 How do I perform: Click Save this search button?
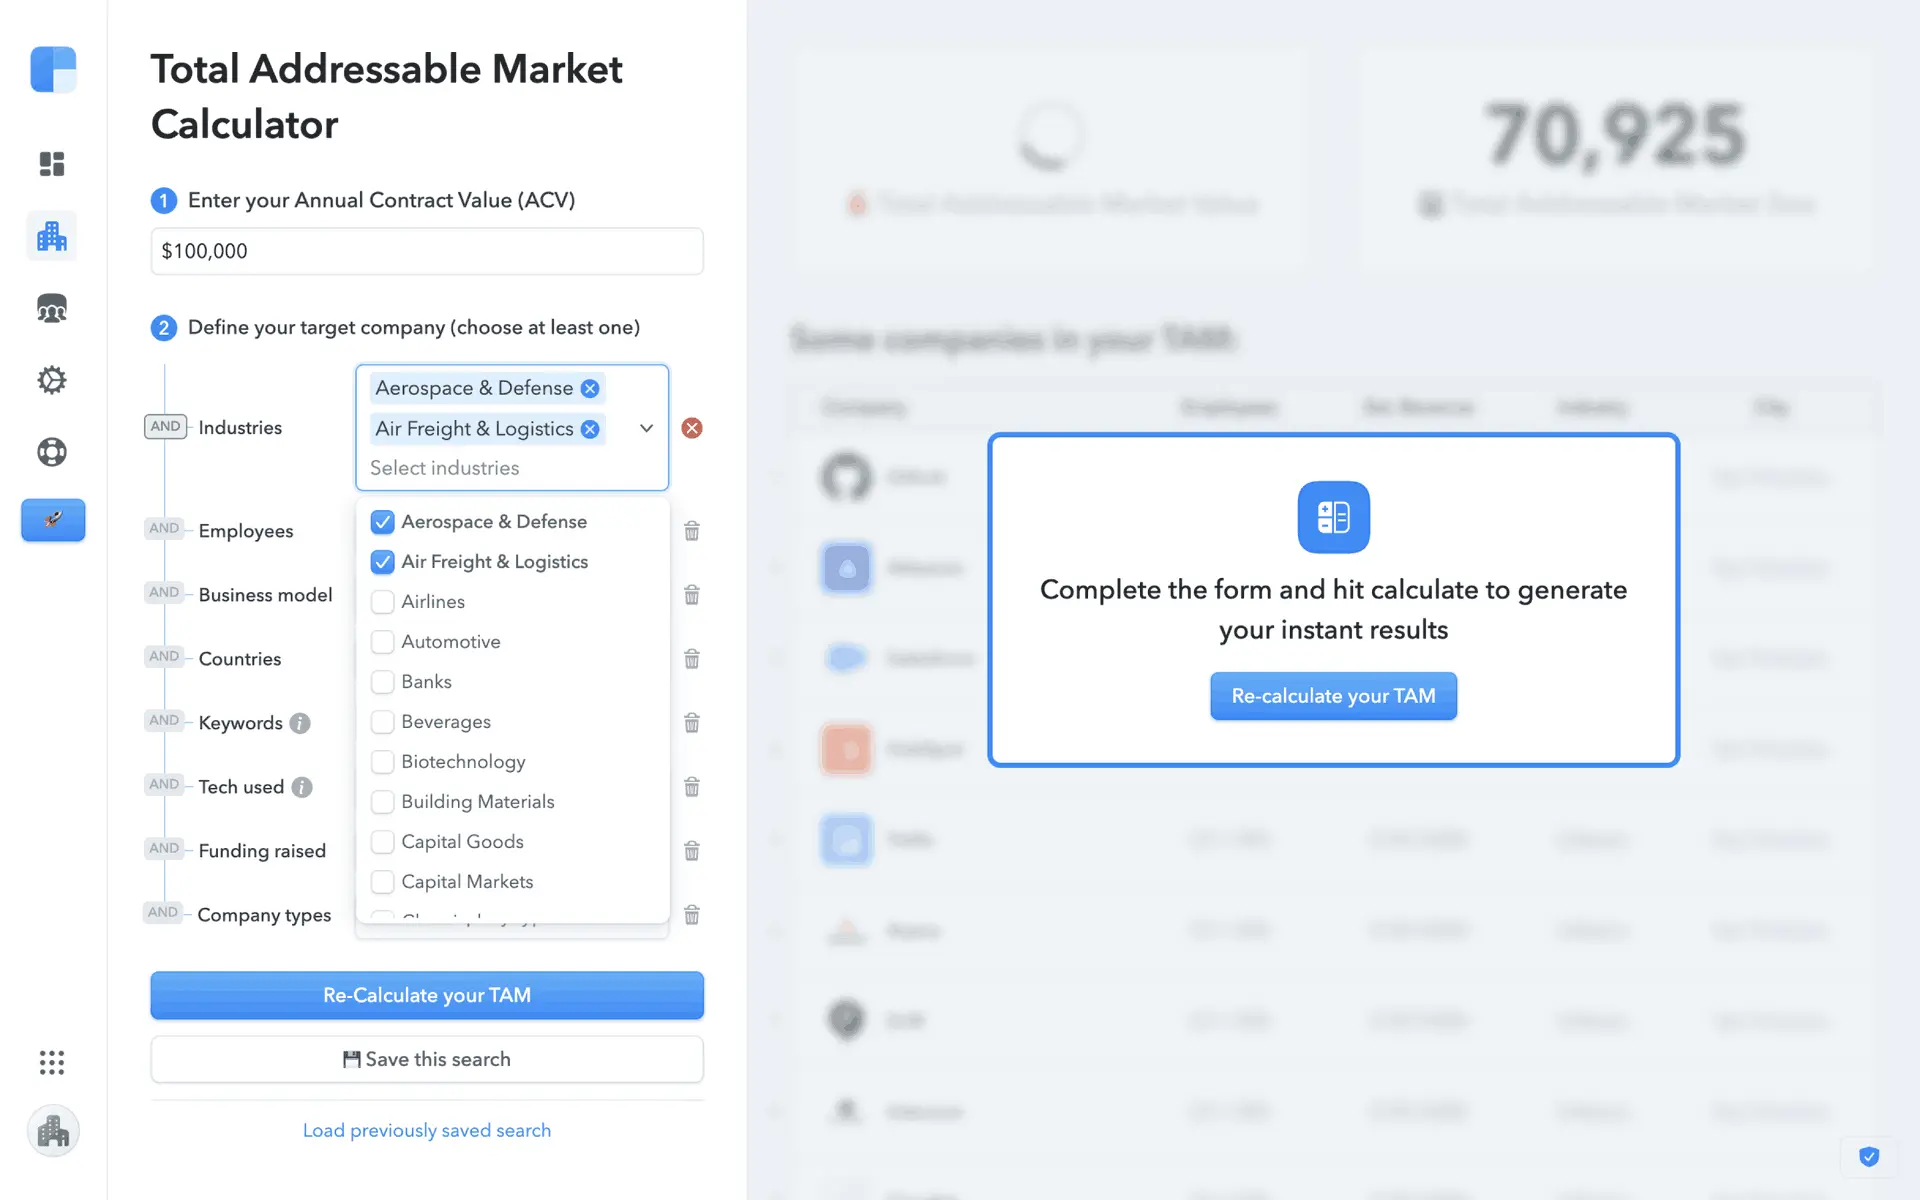[x=427, y=1059]
